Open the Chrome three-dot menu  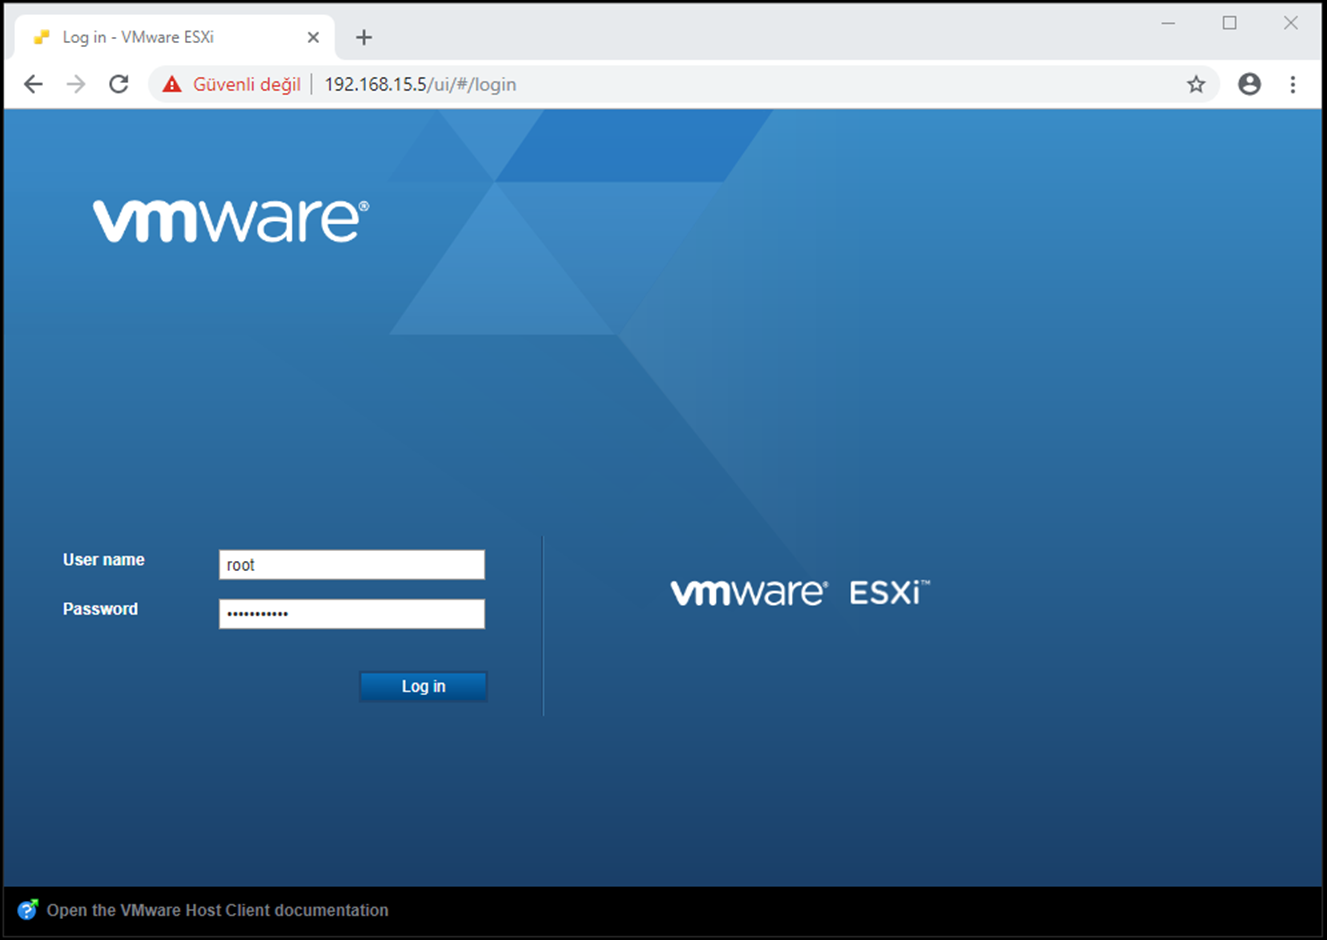click(1293, 84)
